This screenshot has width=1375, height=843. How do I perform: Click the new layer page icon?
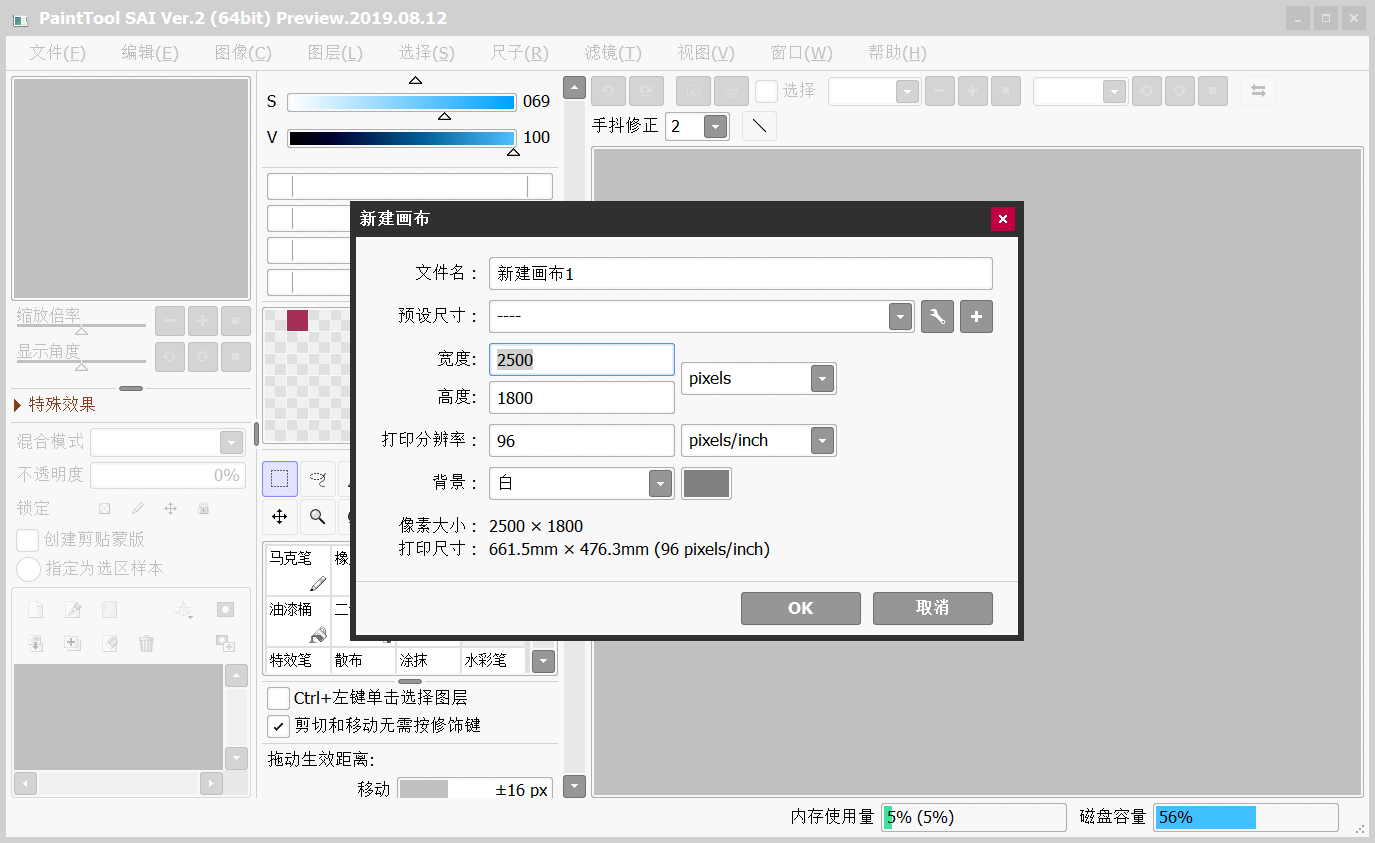click(35, 610)
